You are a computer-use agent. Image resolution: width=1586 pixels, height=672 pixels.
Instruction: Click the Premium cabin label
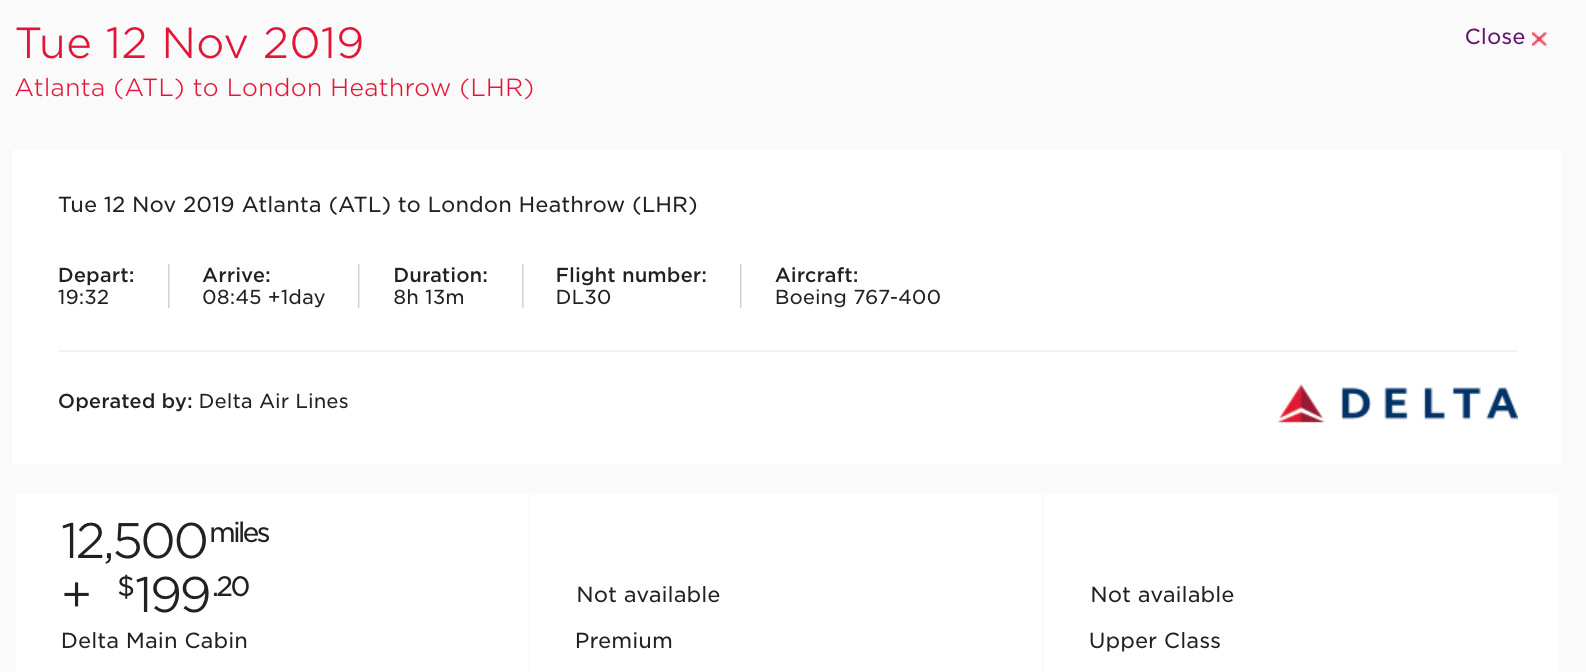624,641
